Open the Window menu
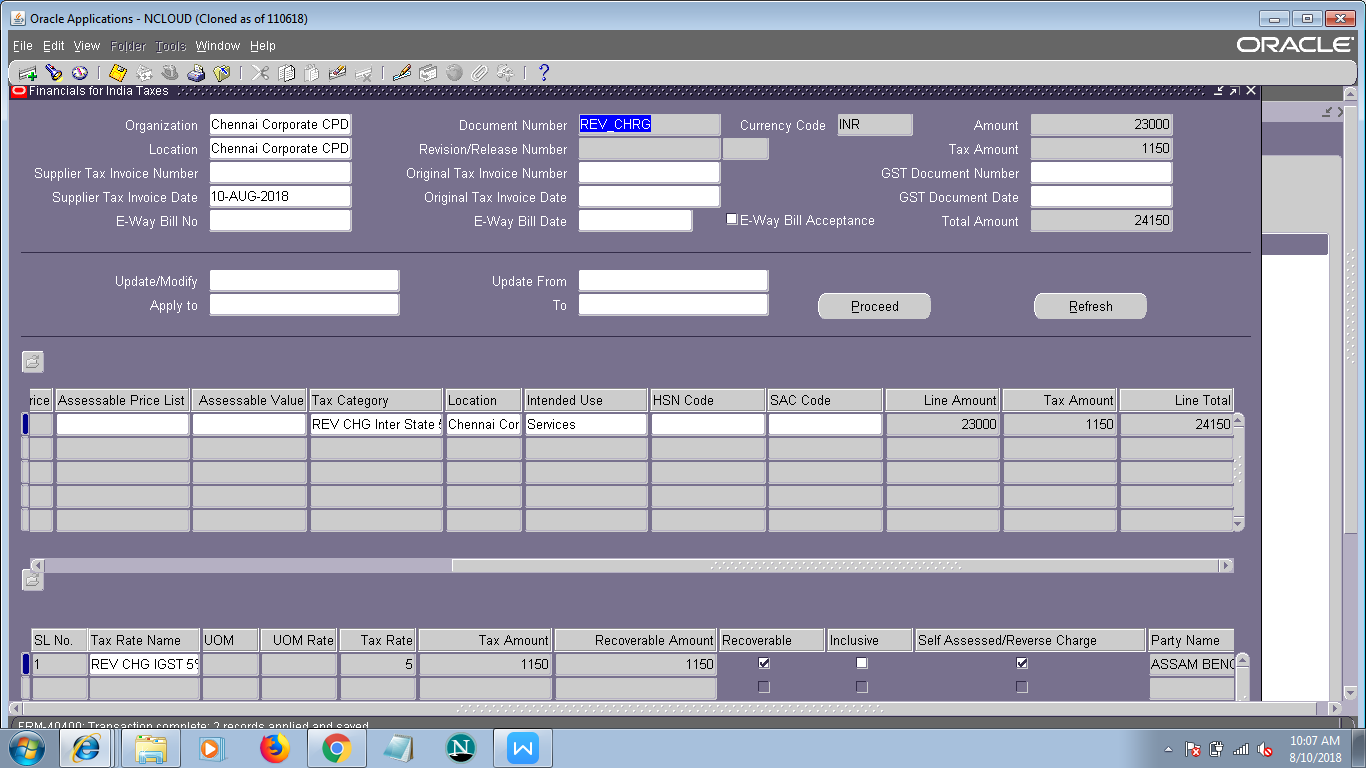Screen dimensions: 1366x768 click(218, 46)
